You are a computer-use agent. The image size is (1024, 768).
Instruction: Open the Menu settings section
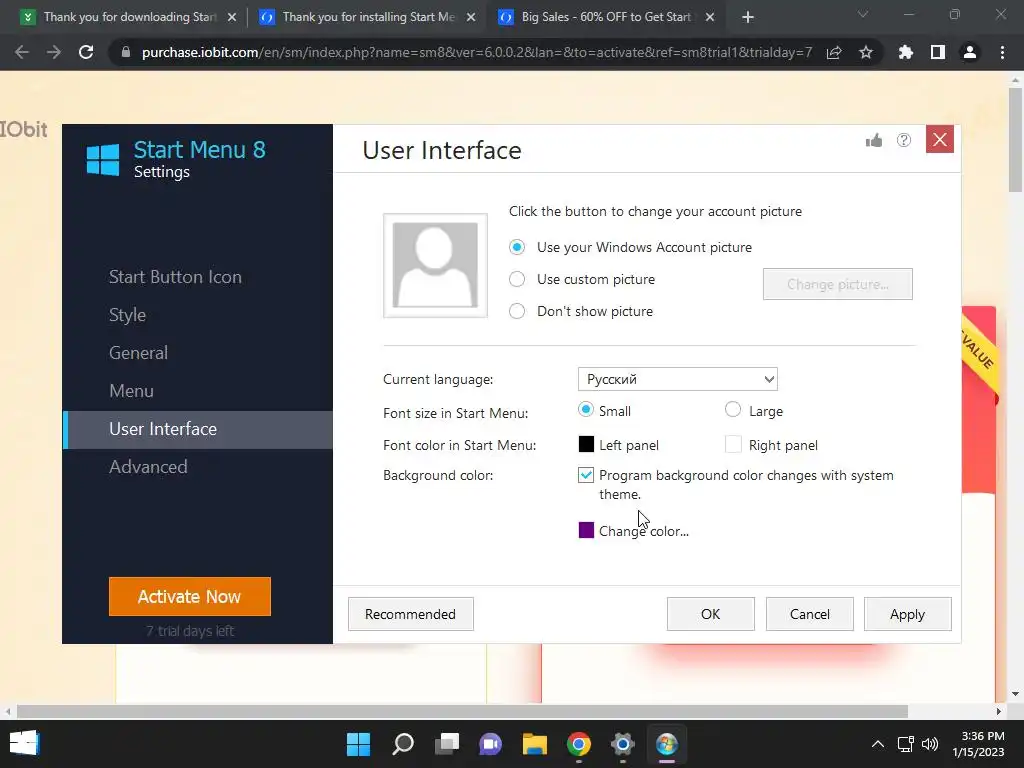click(x=131, y=391)
